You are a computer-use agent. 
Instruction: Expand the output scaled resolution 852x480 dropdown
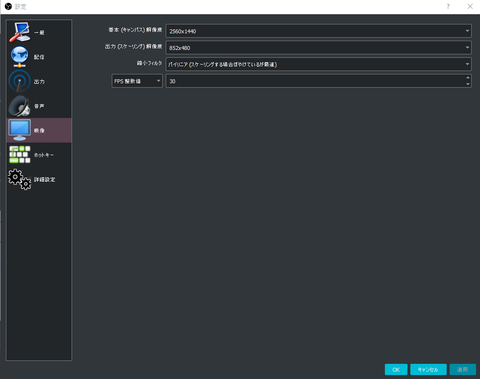318,48
